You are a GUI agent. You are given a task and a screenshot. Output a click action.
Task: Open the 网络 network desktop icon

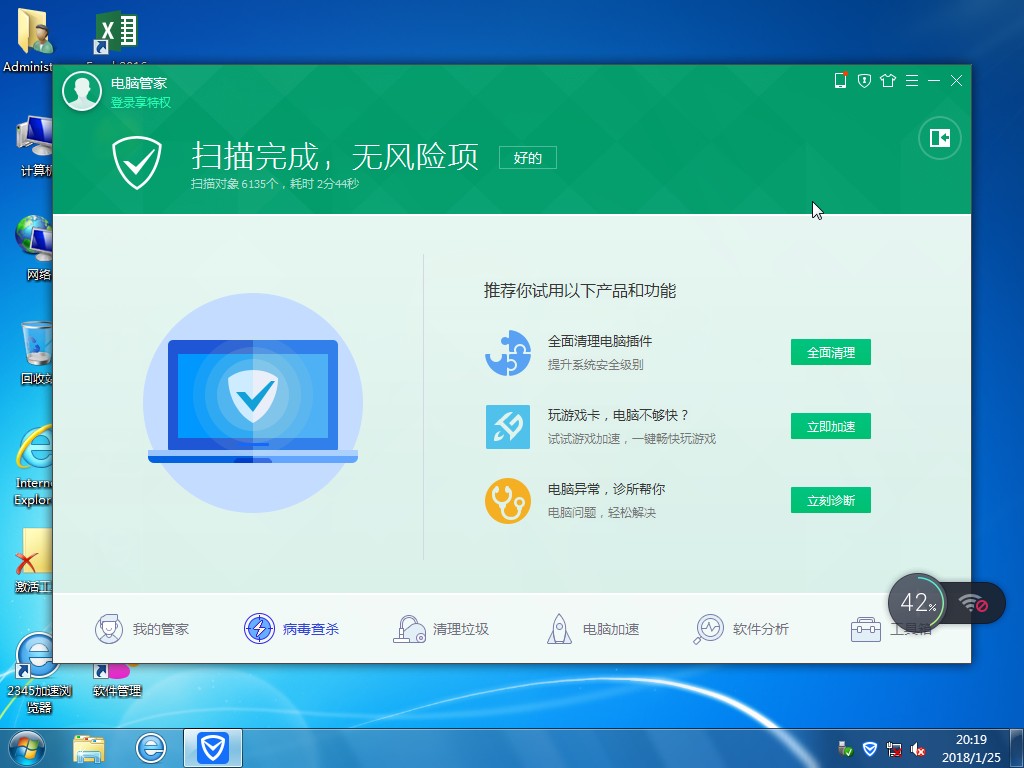[34, 248]
